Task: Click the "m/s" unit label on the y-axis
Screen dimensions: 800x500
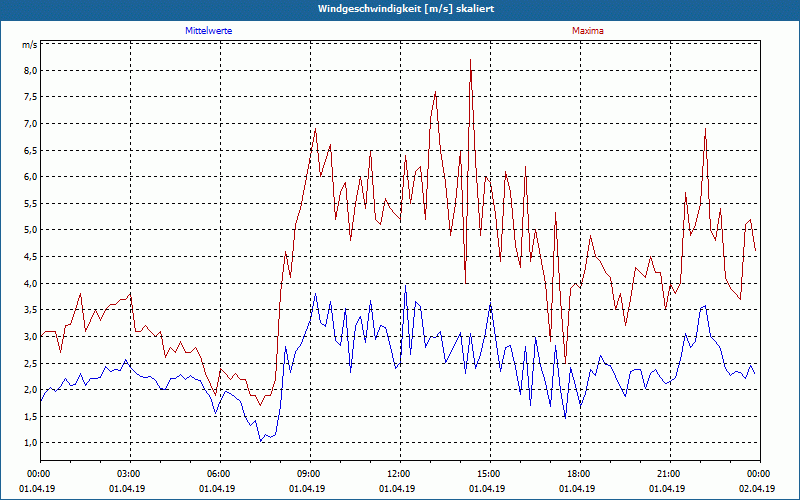Action: click(30, 45)
